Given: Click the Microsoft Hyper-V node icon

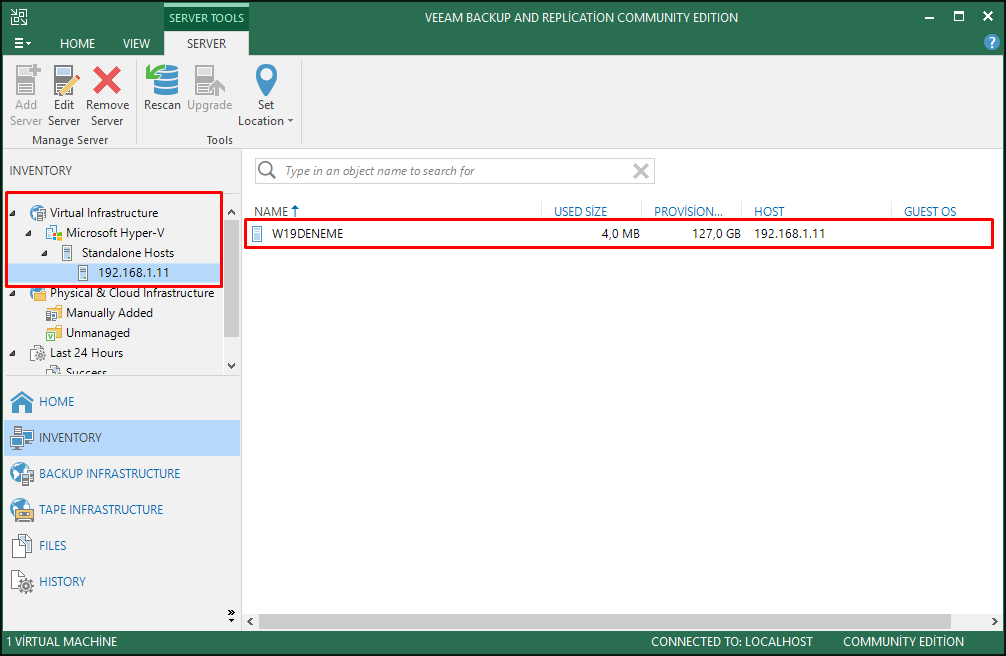Looking at the screenshot, I should 54,233.
